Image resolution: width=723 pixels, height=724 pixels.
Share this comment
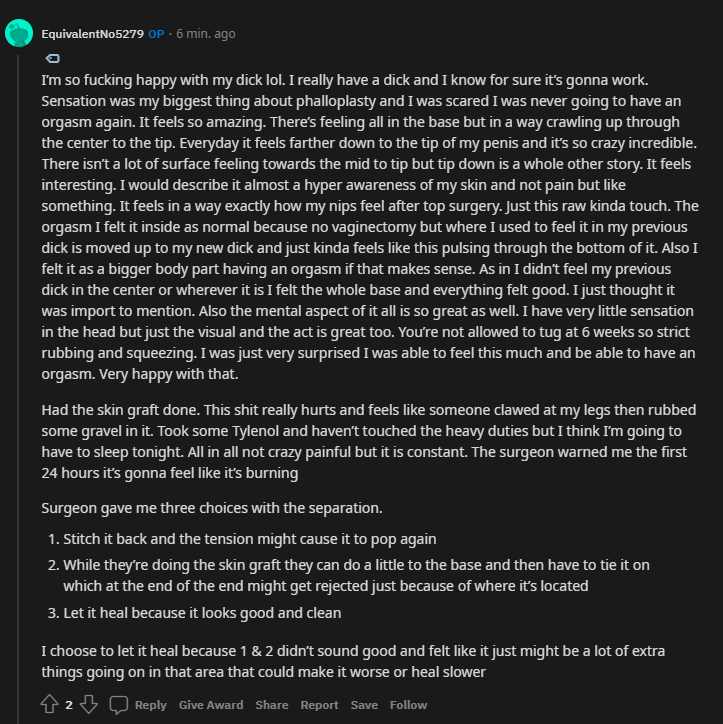coord(271,705)
